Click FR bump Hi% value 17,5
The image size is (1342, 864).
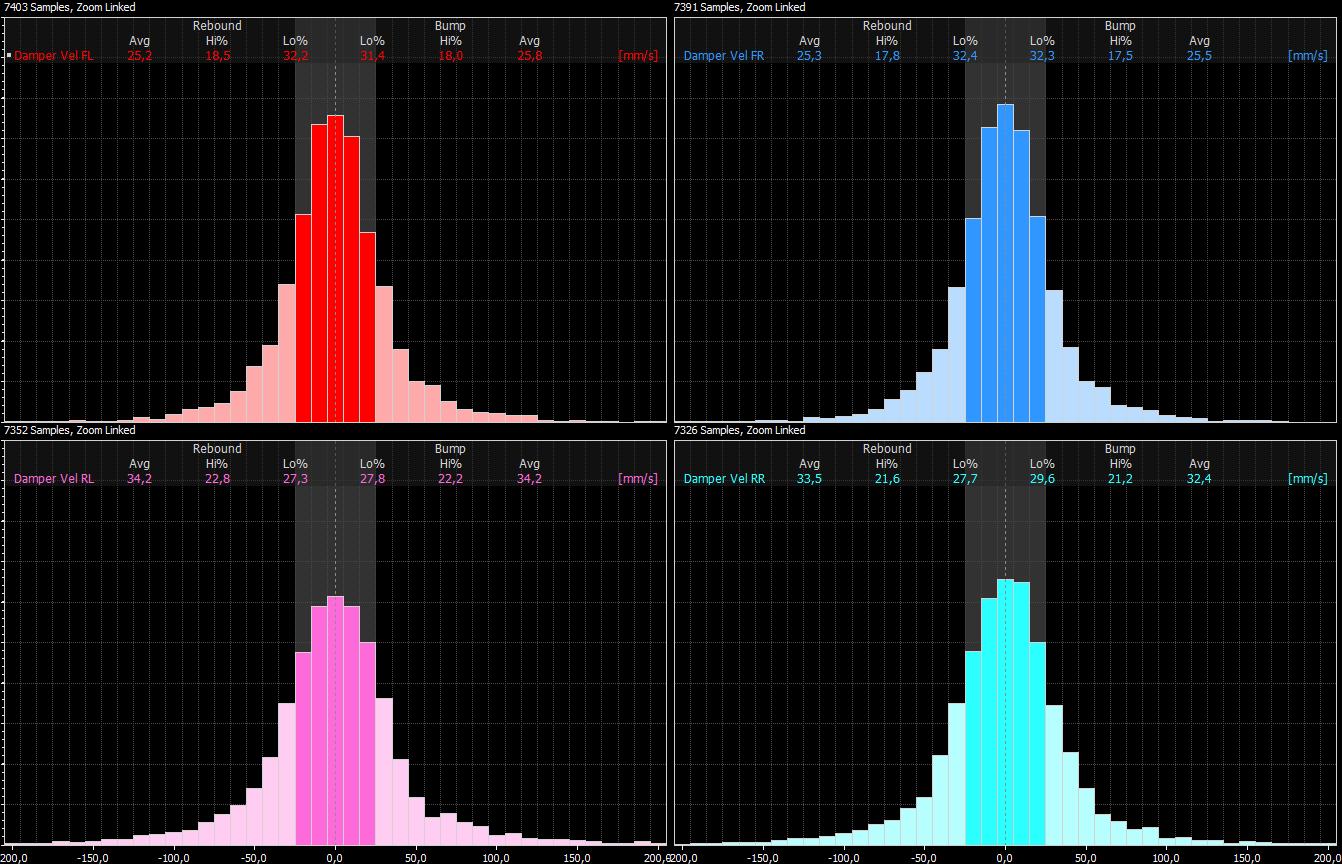[1121, 56]
